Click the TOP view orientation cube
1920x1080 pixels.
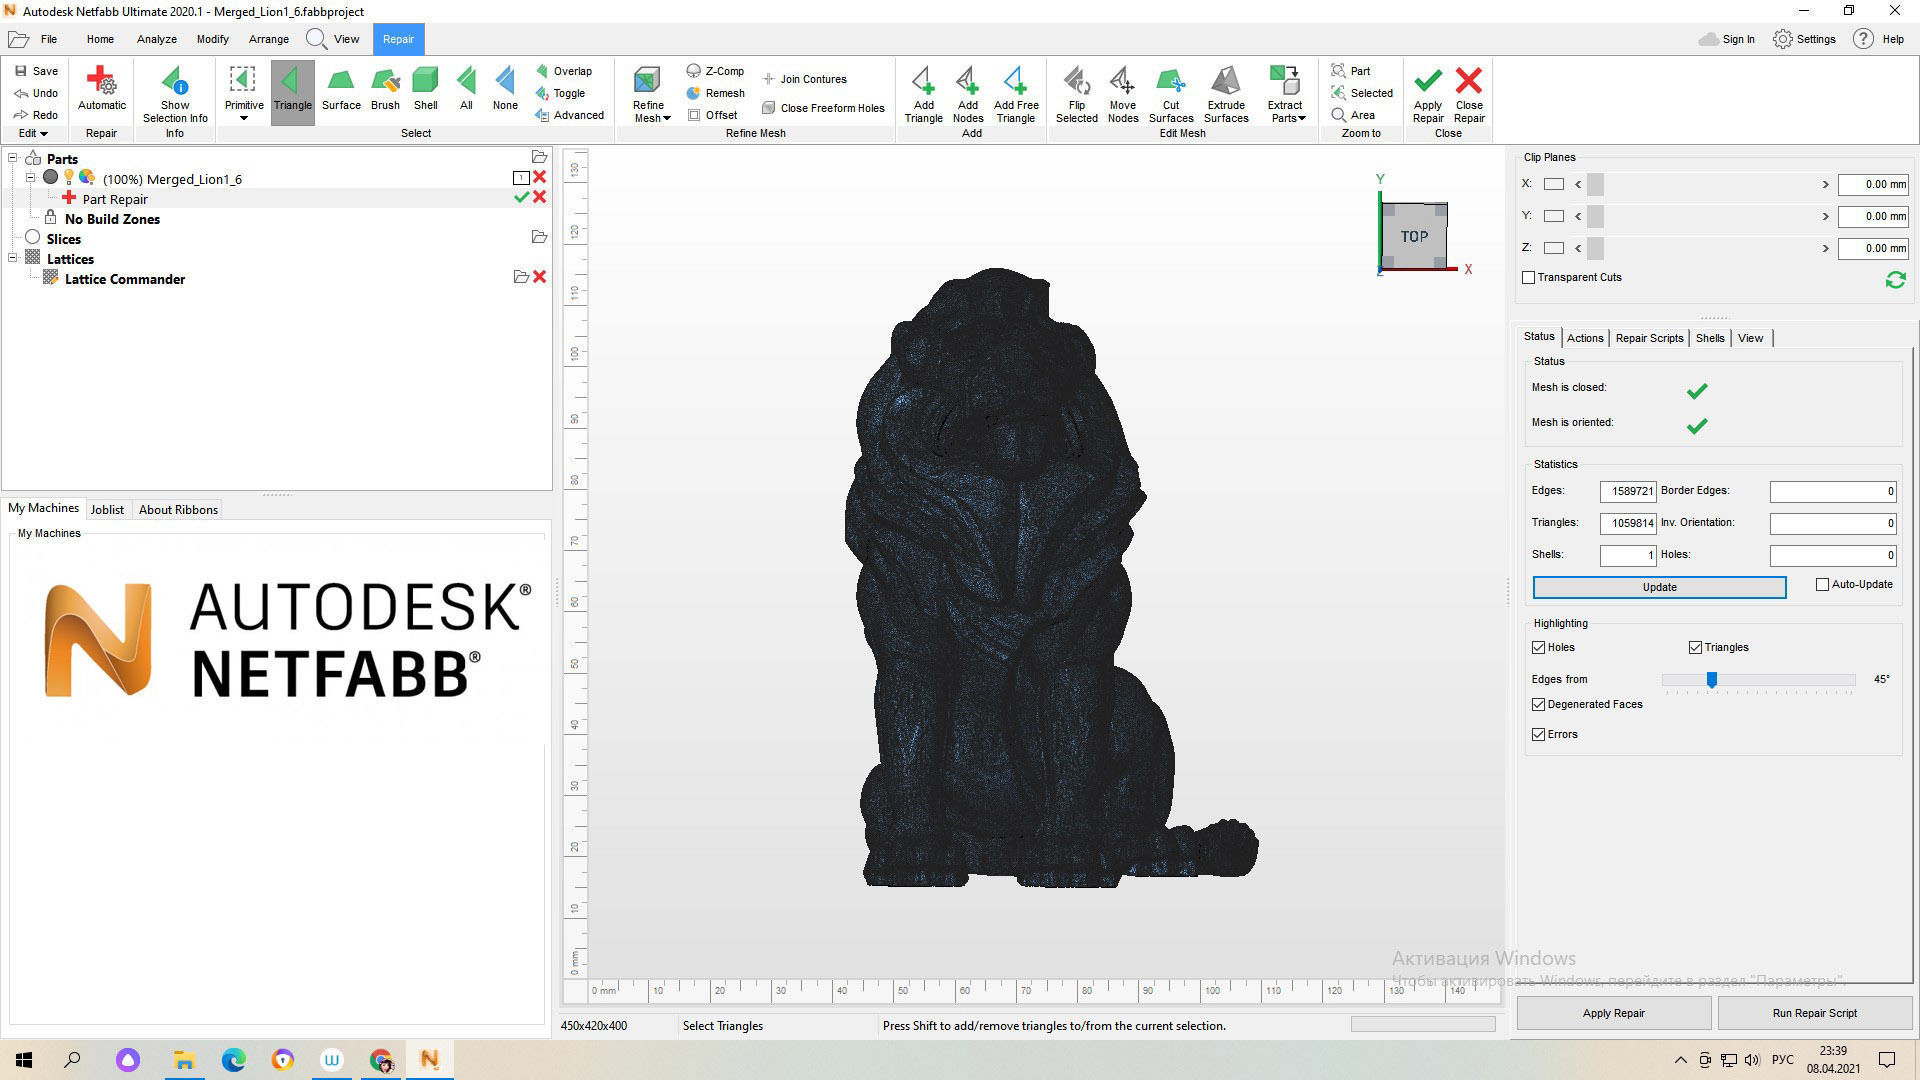pyautogui.click(x=1414, y=236)
